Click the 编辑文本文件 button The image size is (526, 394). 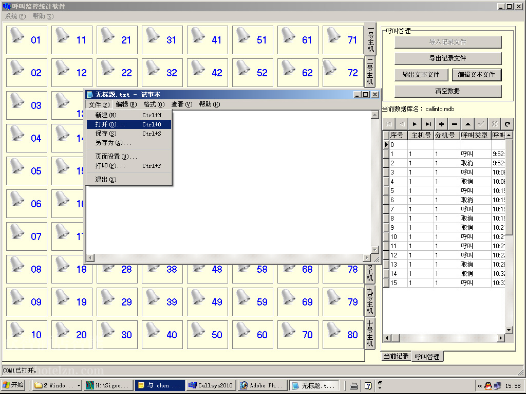point(476,74)
